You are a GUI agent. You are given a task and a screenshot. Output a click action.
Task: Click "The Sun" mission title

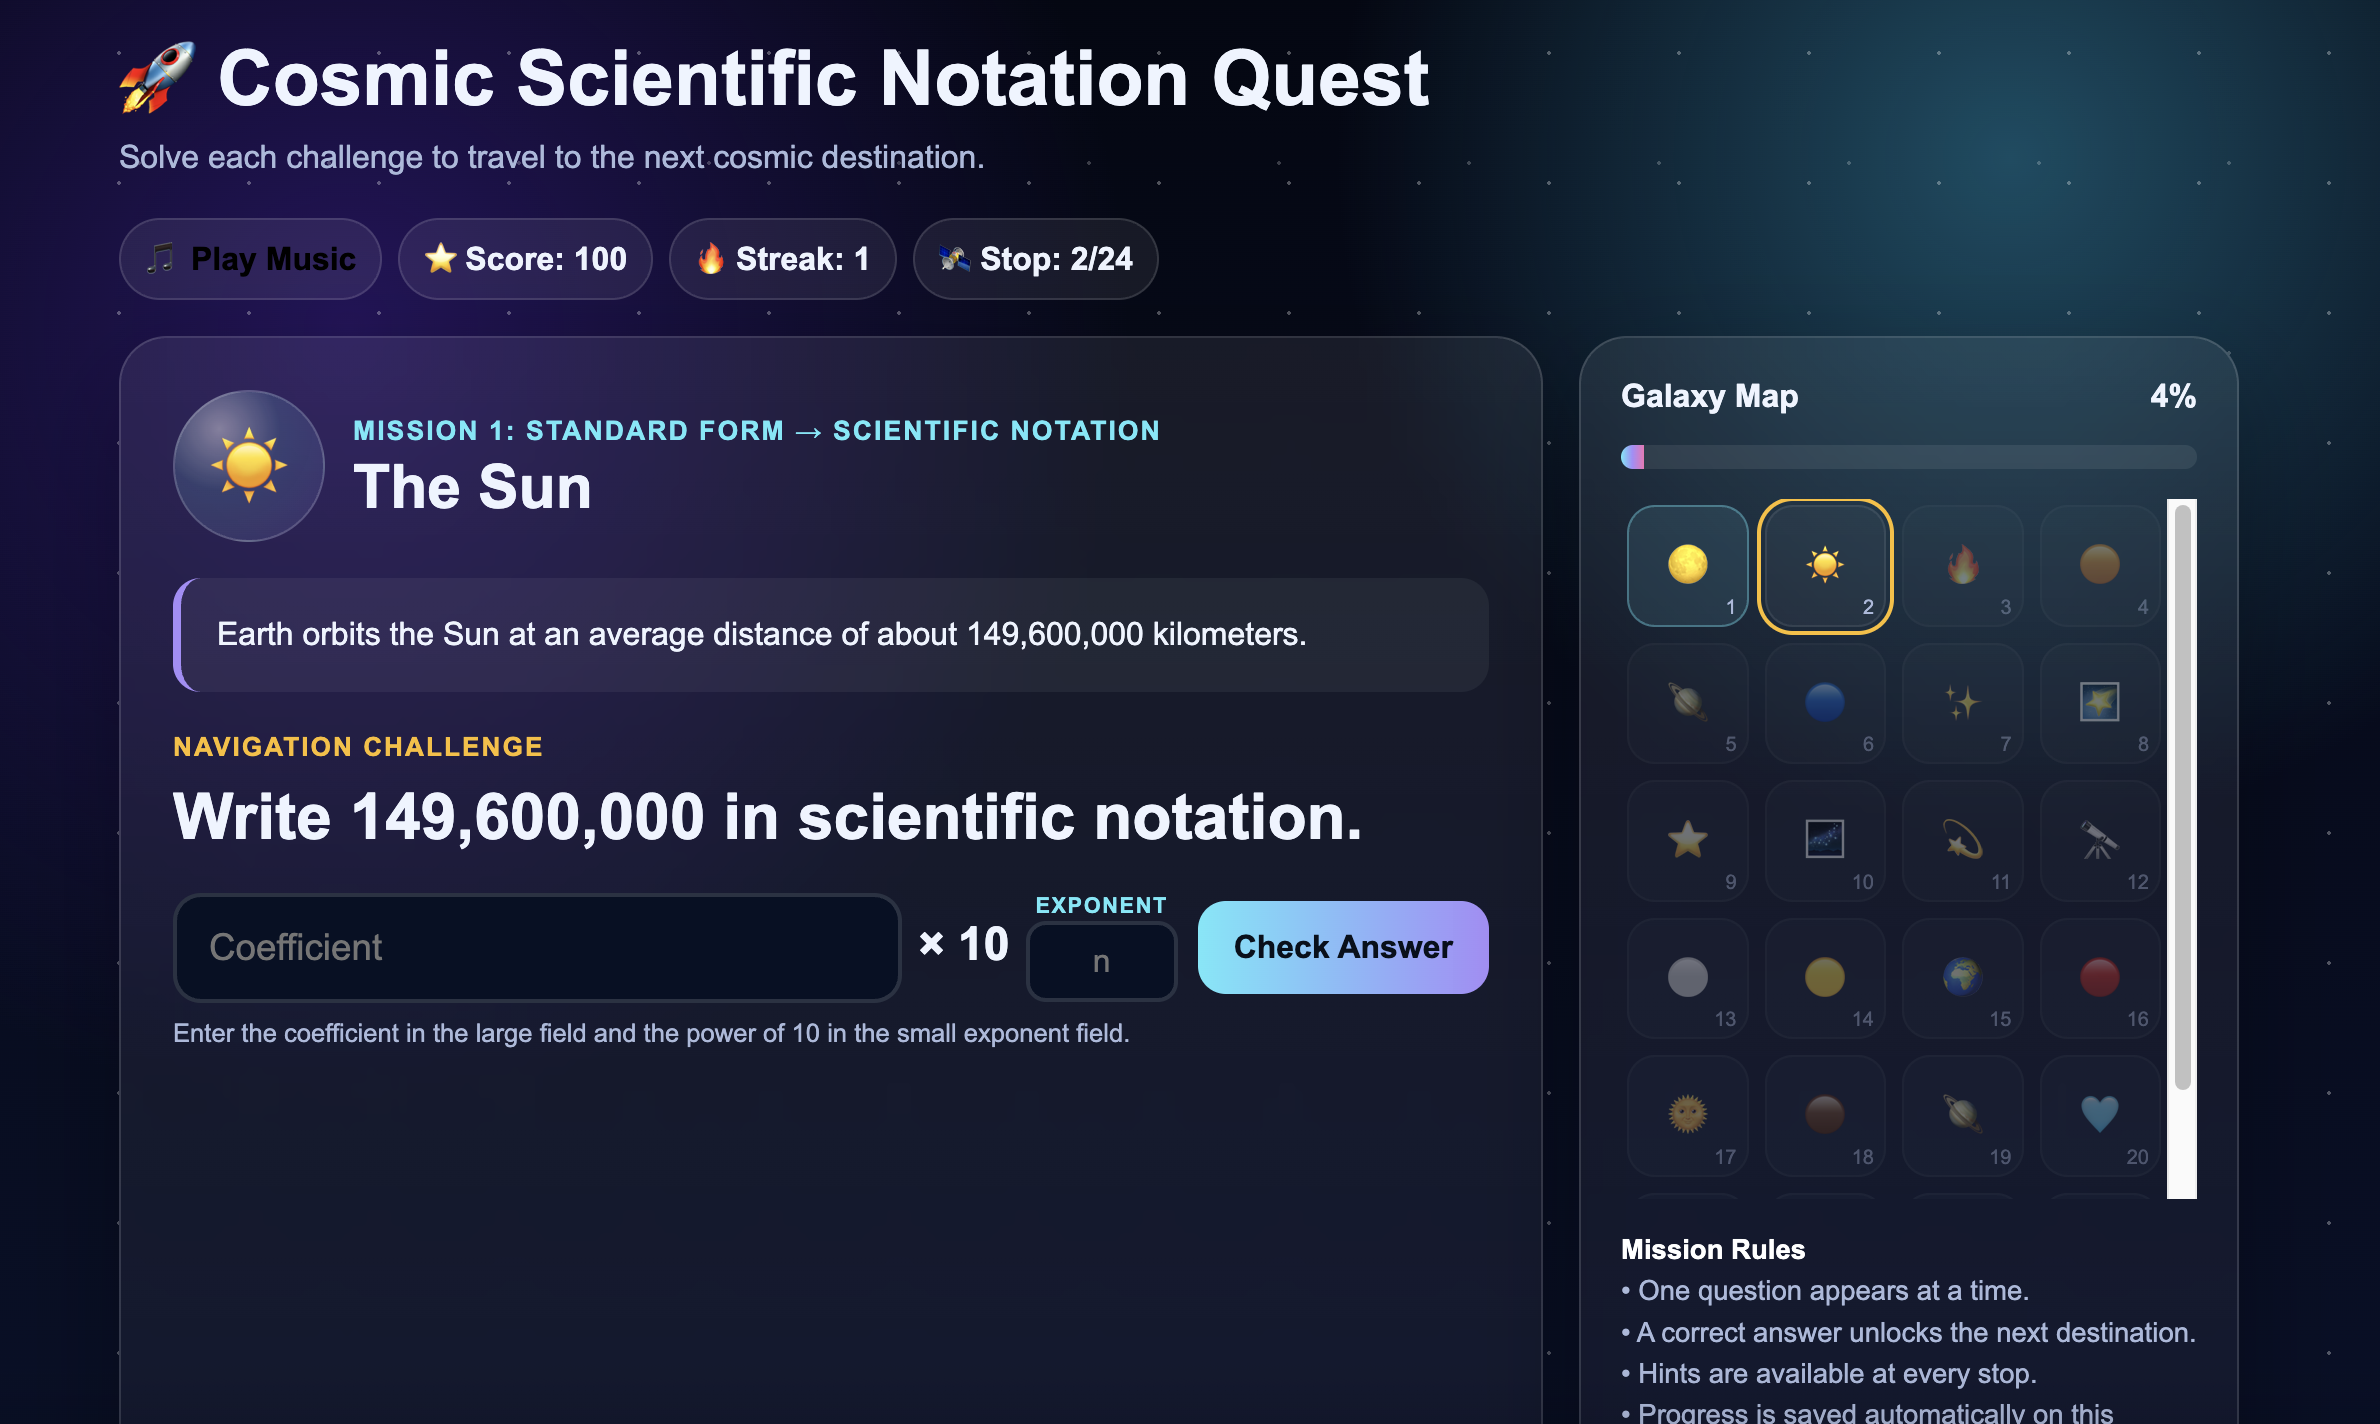point(472,487)
